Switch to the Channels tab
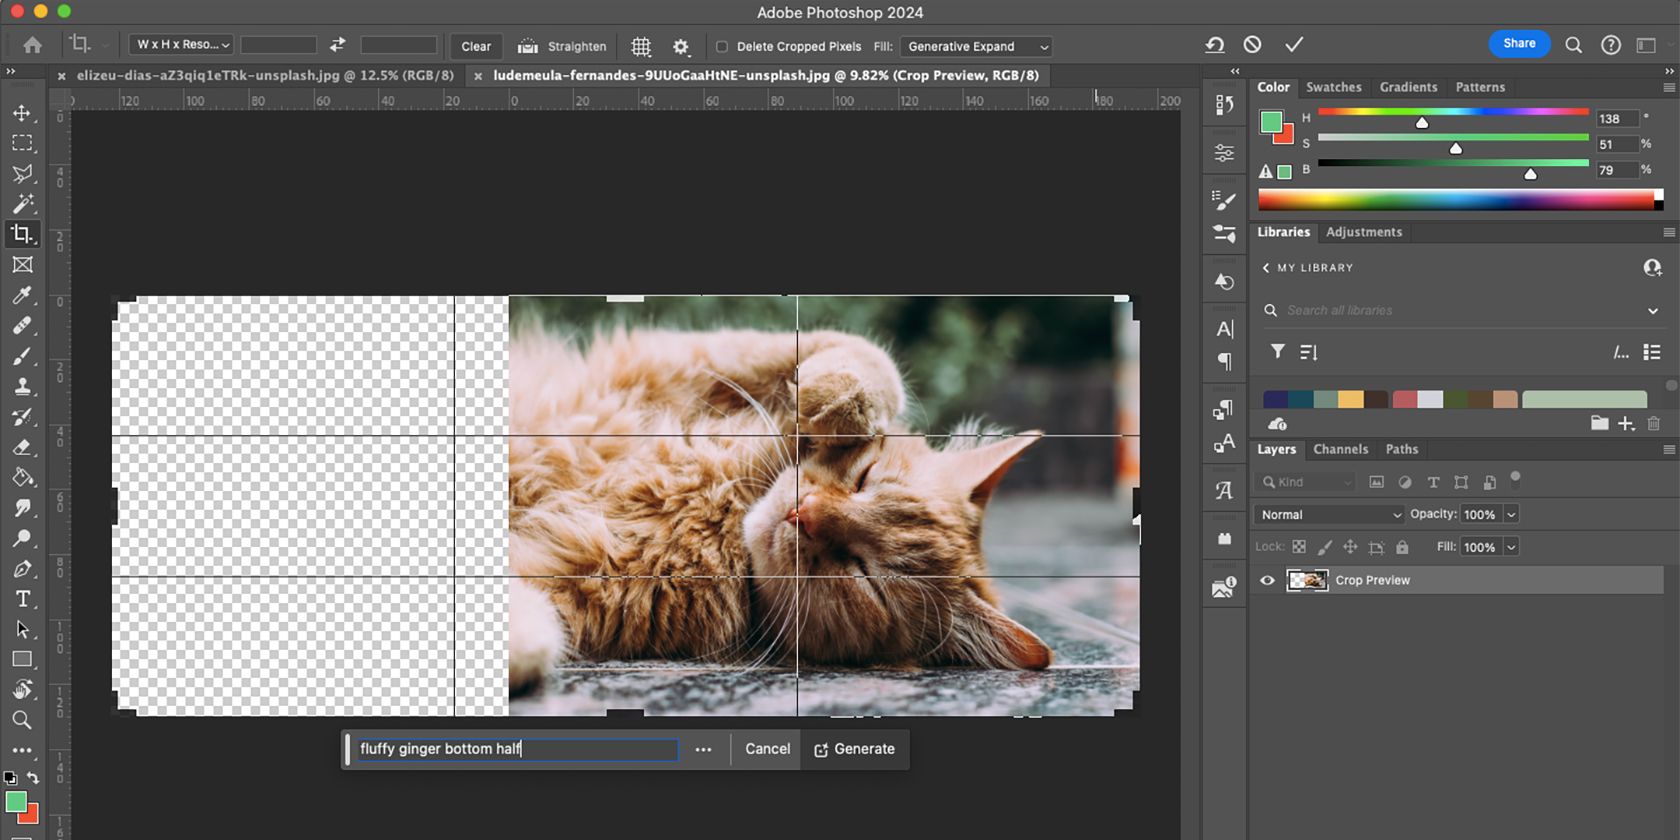This screenshot has height=840, width=1680. (x=1340, y=450)
